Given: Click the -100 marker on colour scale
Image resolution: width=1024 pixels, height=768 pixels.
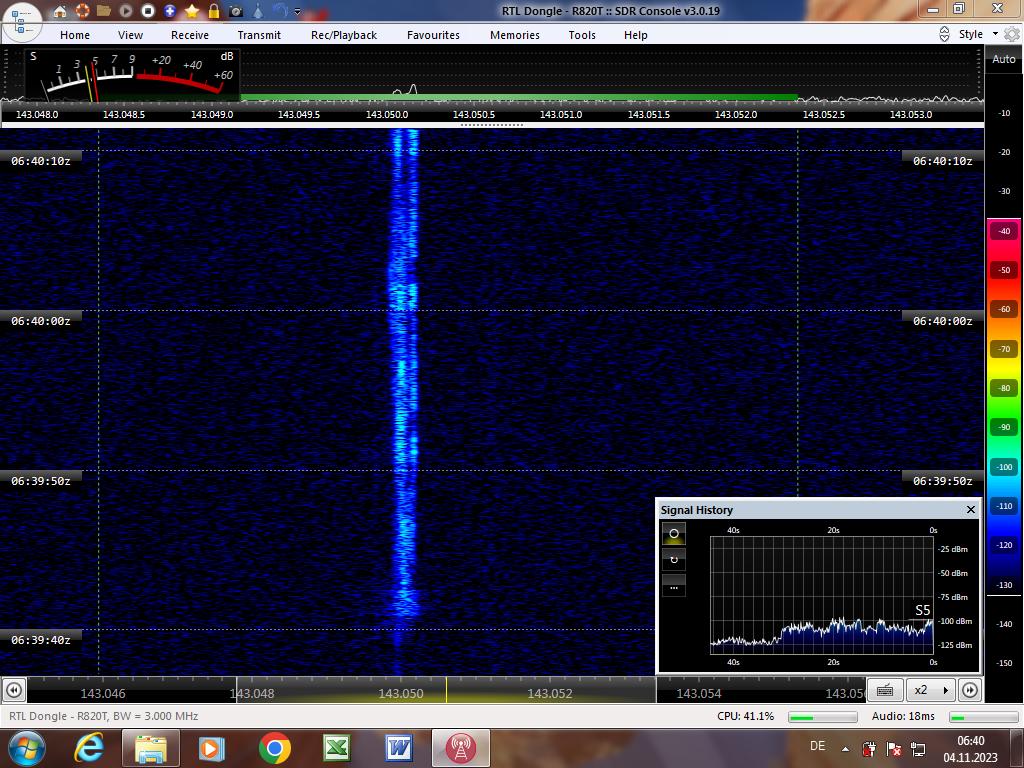Looking at the screenshot, I should 1004,467.
